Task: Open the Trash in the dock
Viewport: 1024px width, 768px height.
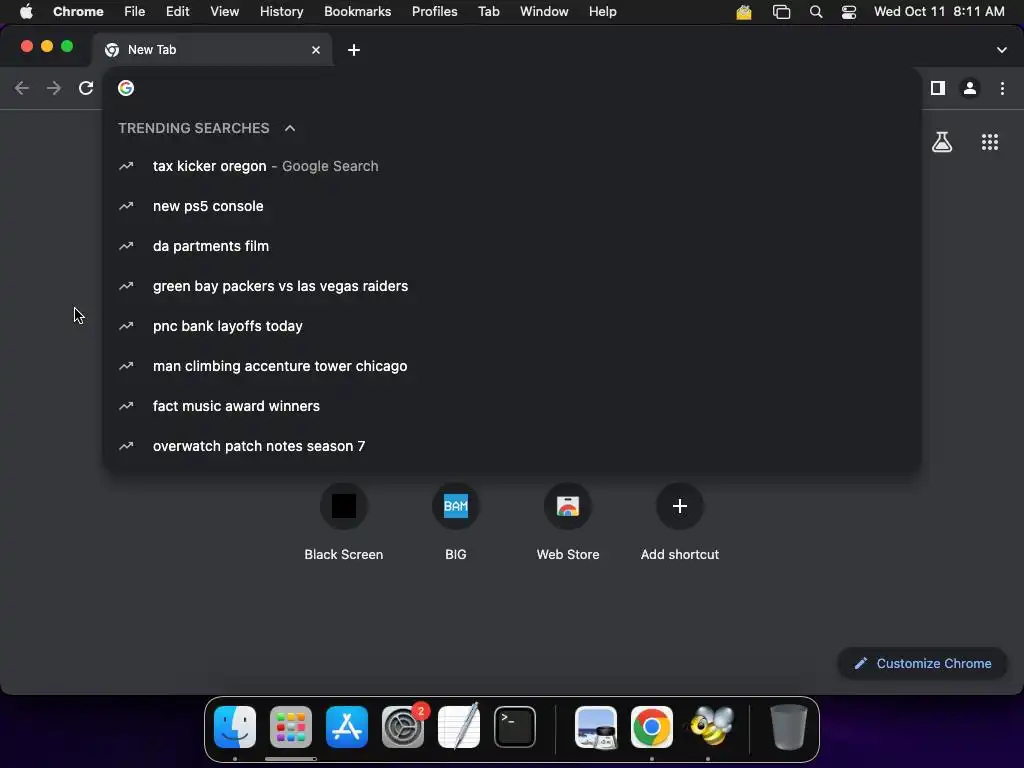Action: click(789, 727)
